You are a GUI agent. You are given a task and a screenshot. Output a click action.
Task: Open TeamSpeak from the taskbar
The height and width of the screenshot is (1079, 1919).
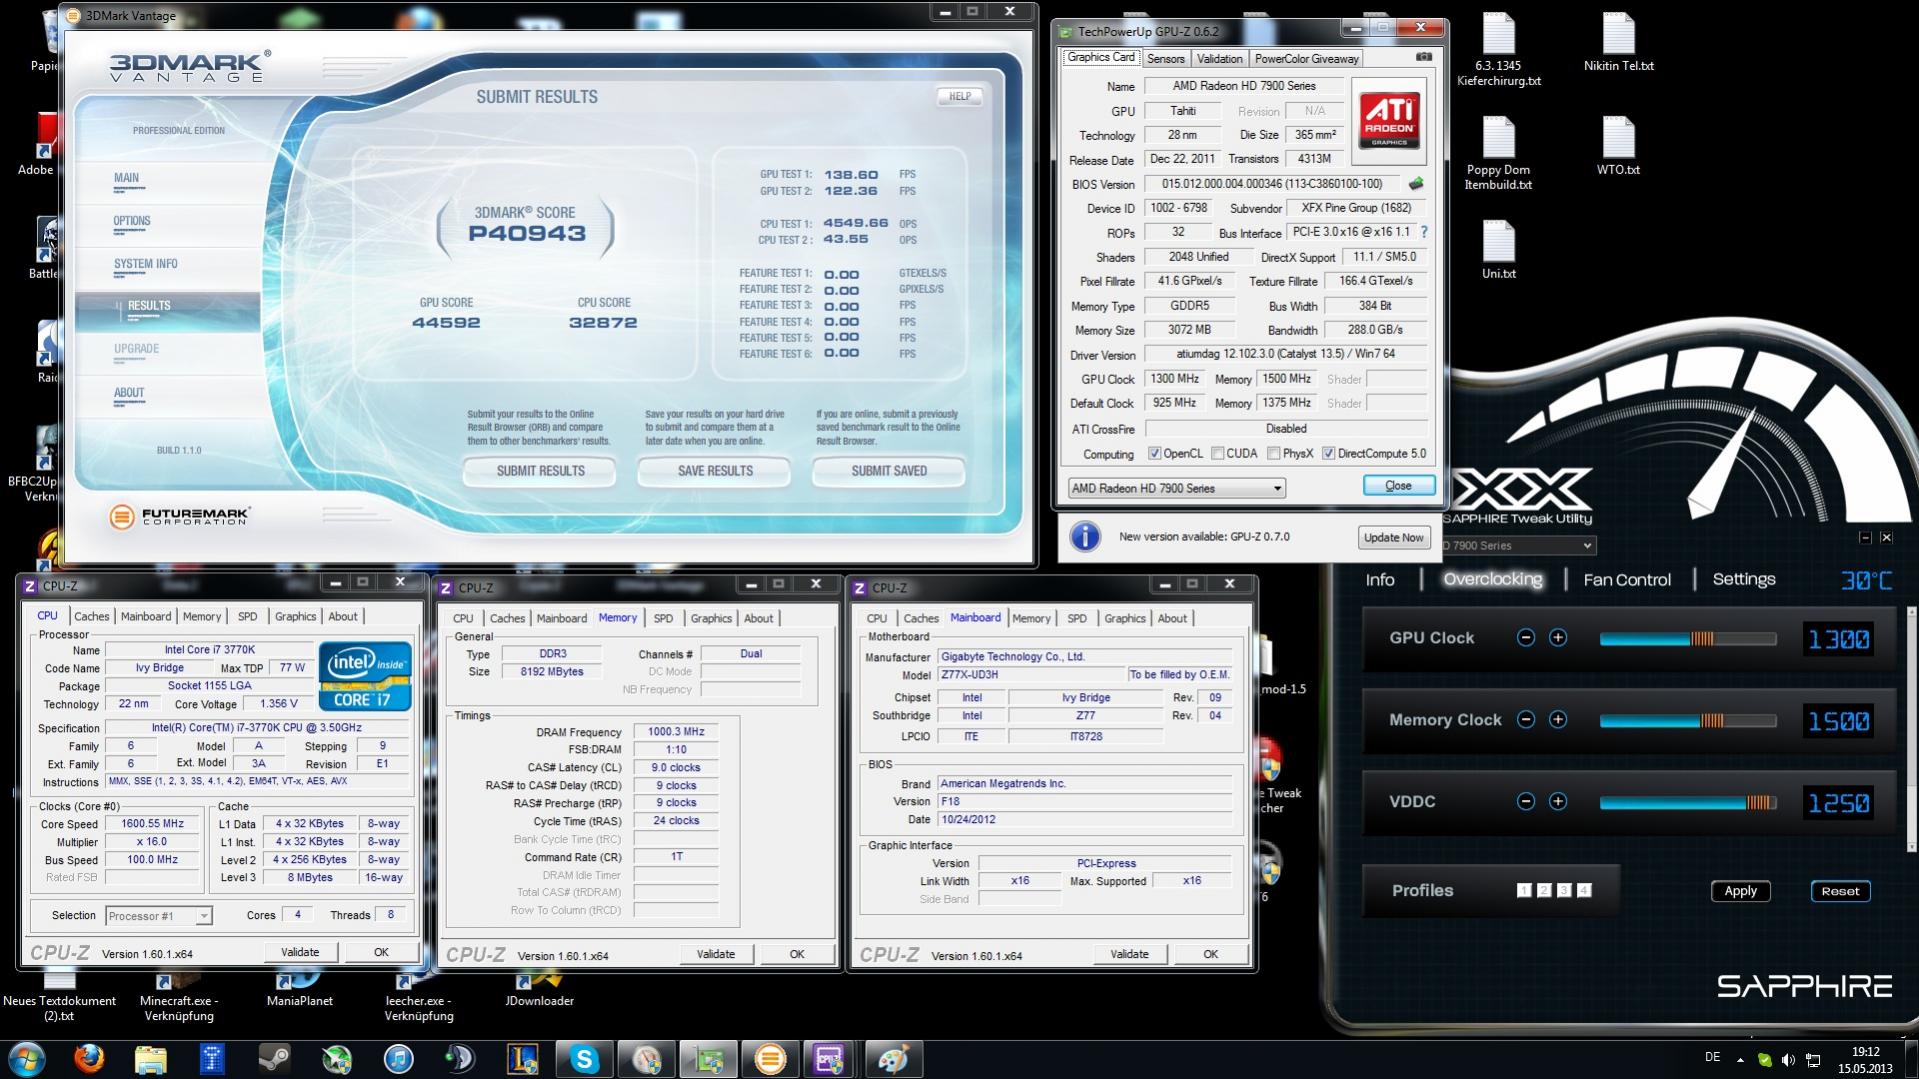click(460, 1059)
